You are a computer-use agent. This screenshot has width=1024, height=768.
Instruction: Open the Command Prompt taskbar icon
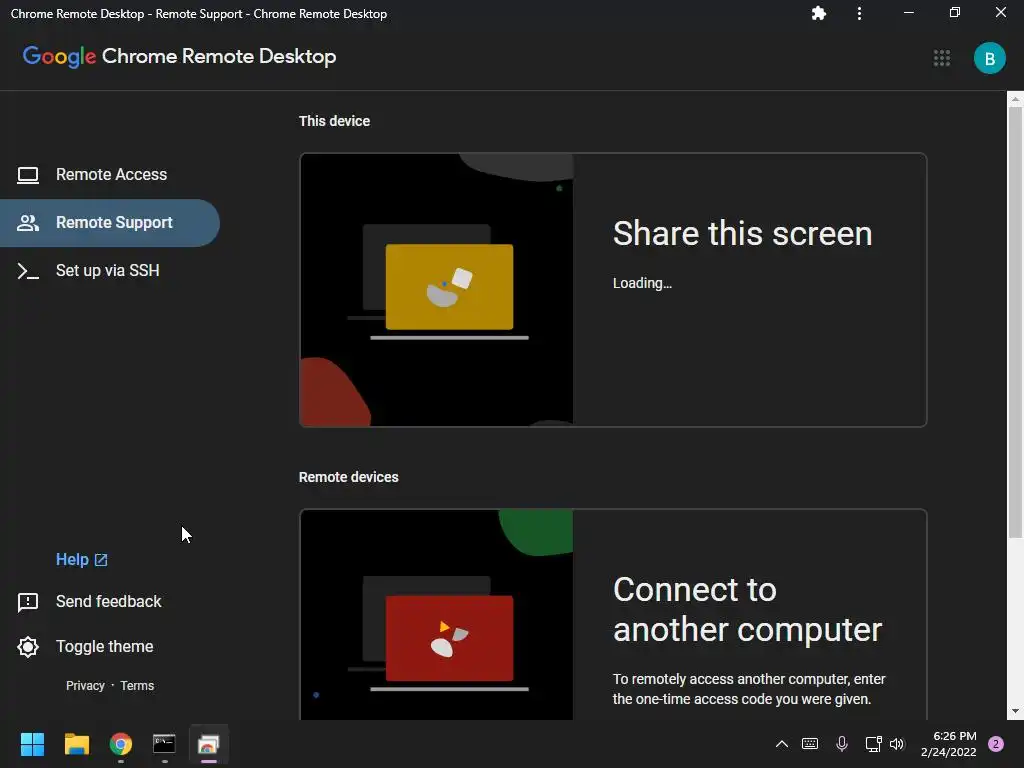tap(165, 744)
